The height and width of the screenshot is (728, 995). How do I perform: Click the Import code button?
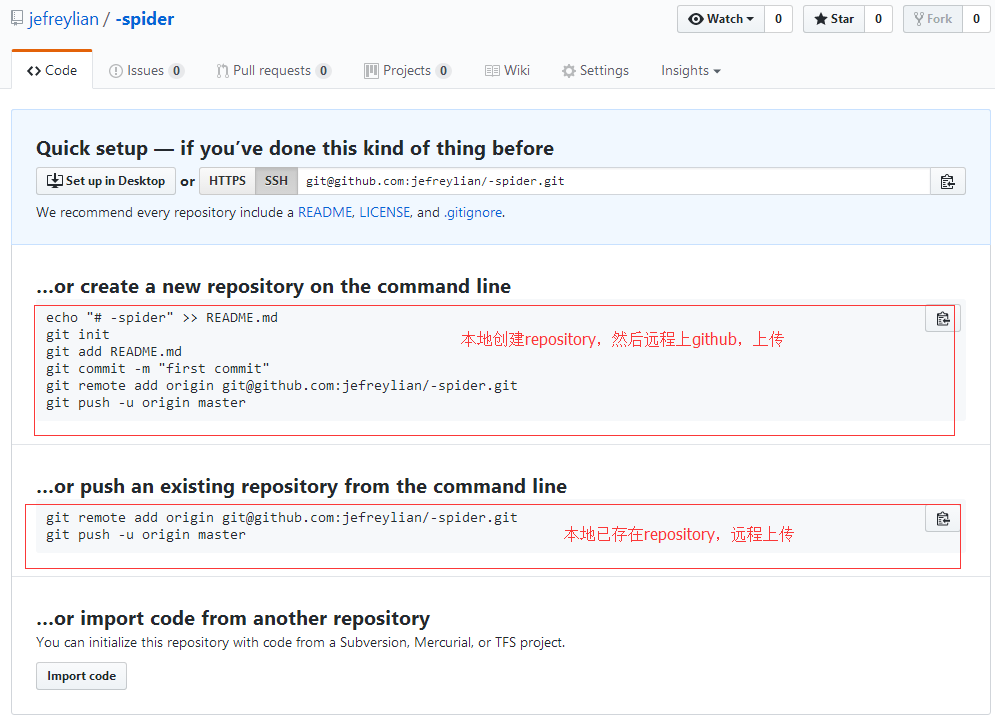click(81, 676)
